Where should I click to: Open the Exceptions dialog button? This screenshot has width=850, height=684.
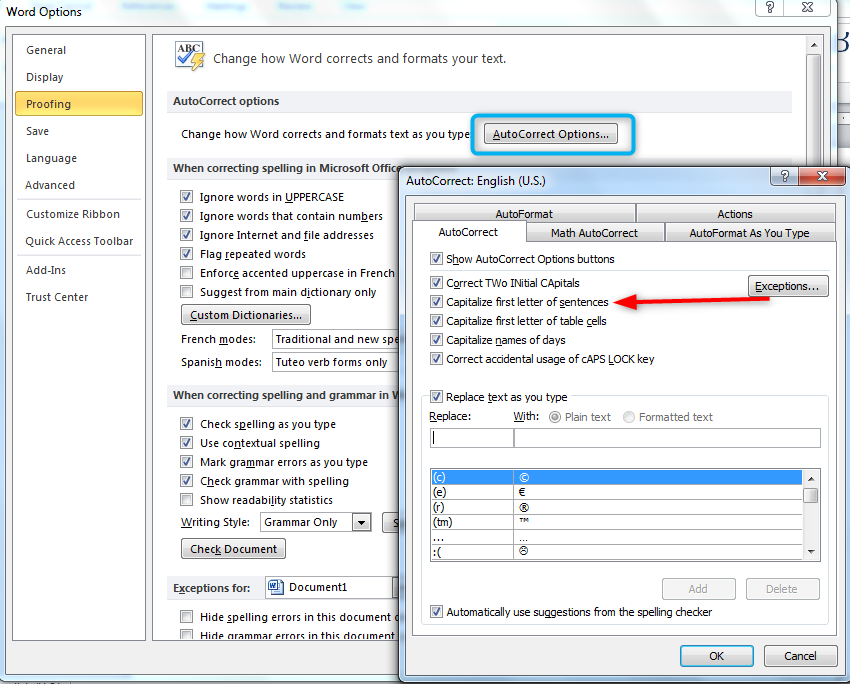788,286
